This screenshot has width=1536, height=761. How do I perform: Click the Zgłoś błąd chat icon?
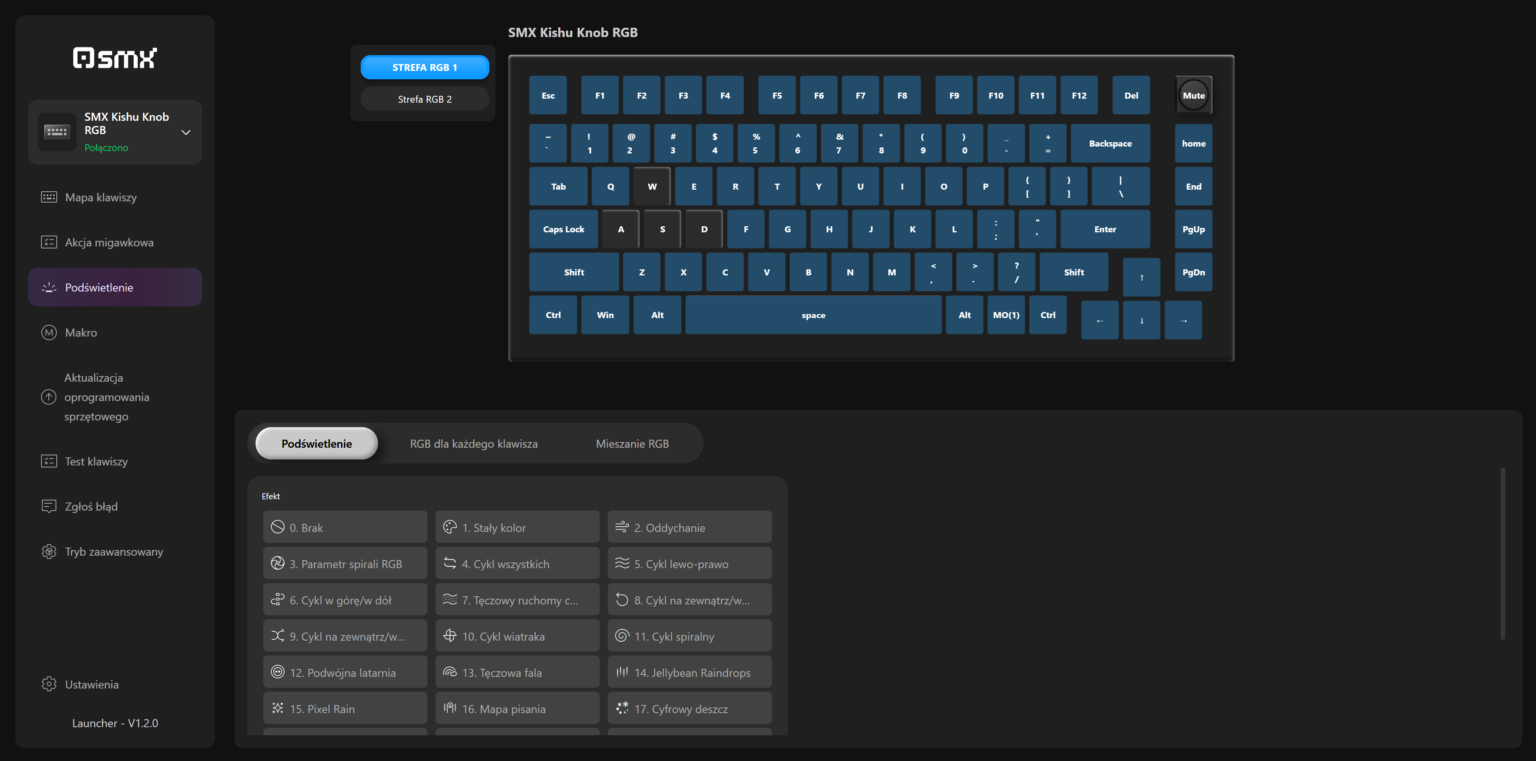pyautogui.click(x=49, y=506)
